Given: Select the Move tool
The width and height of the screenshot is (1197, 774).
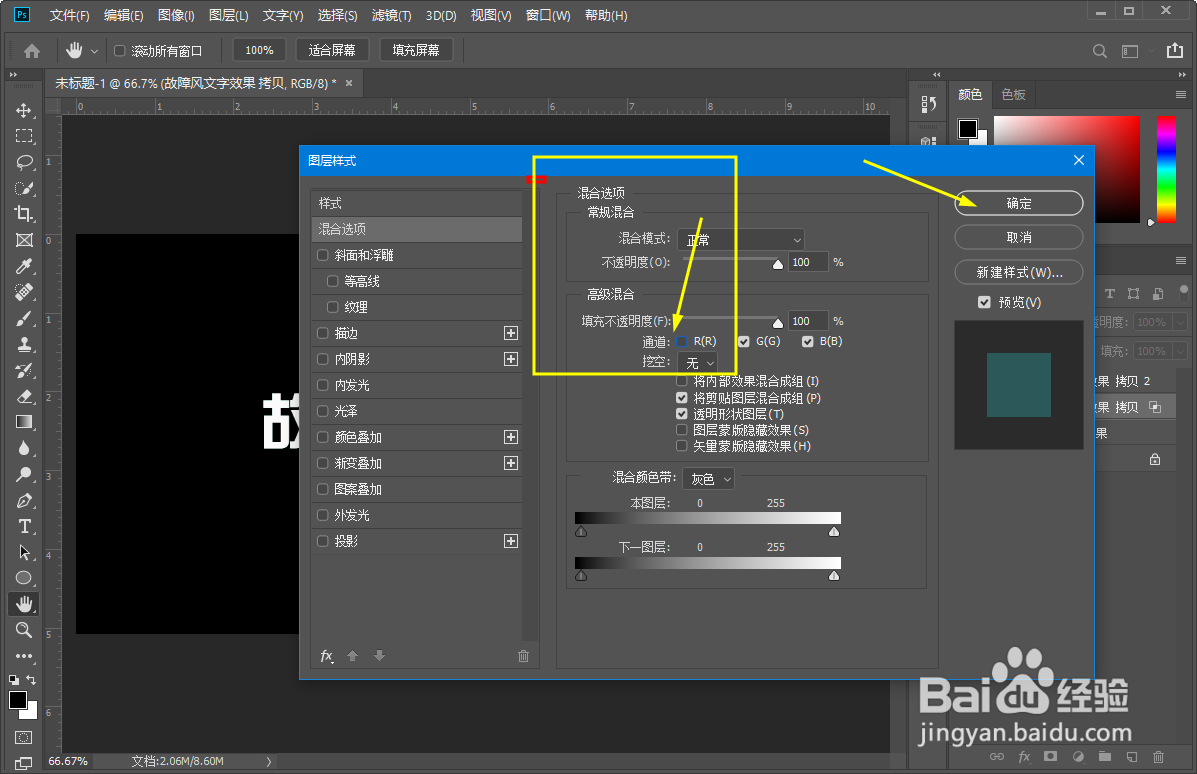Looking at the screenshot, I should click(24, 110).
